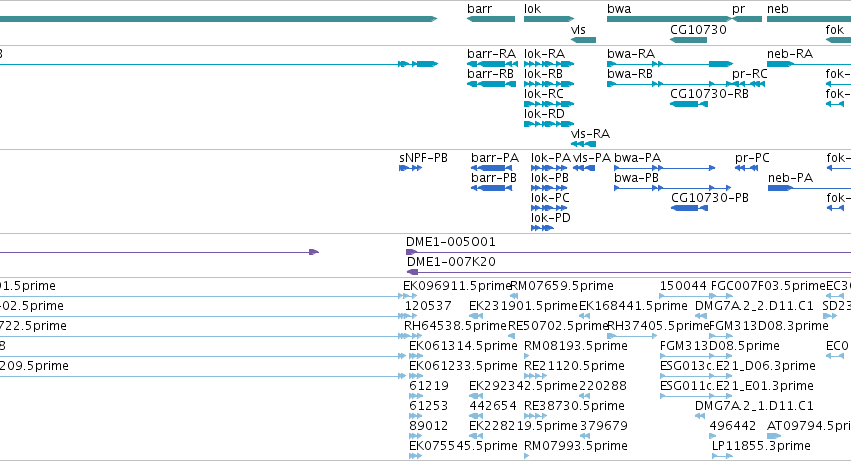This screenshot has width=851, height=461.
Task: Select the CG10730 gene label
Action: 698,30
